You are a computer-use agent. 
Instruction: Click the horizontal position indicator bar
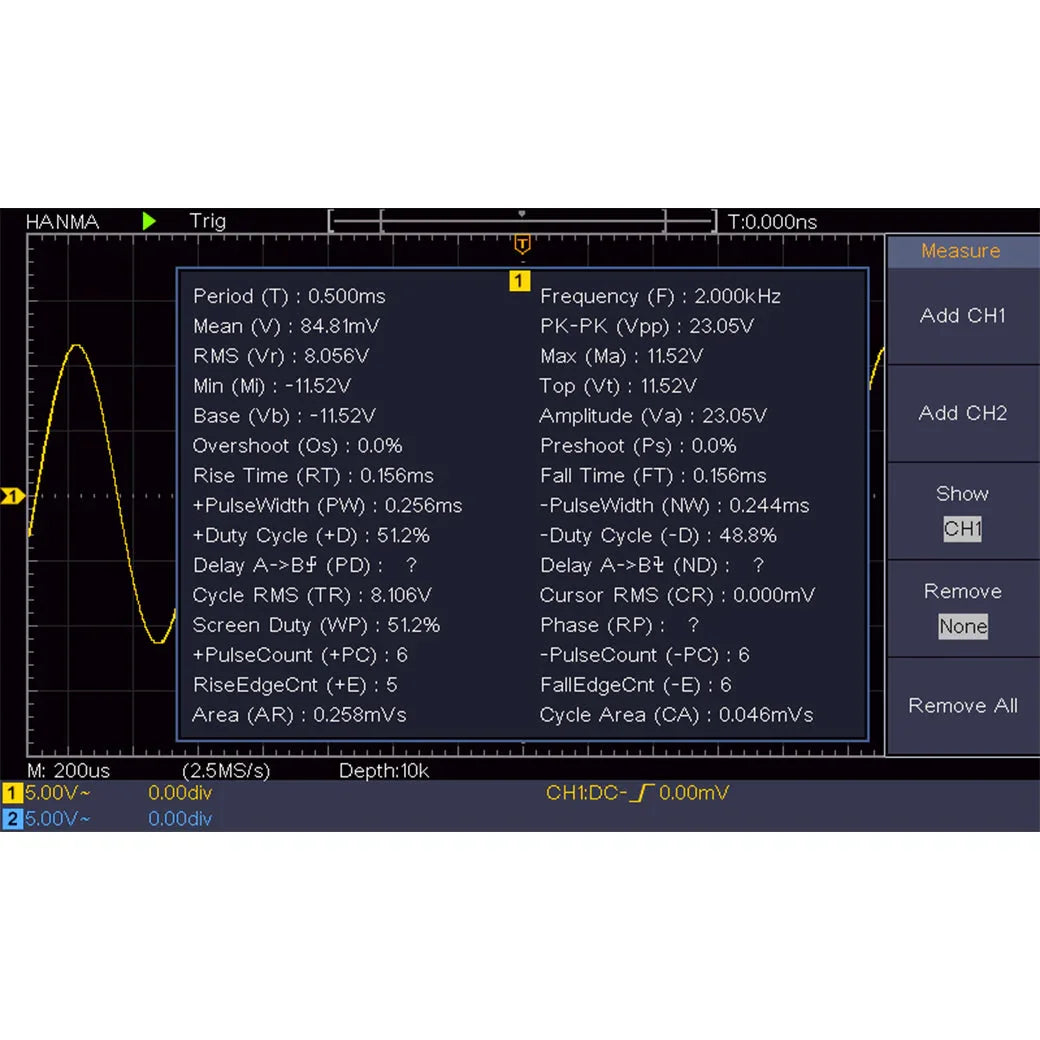tap(522, 221)
